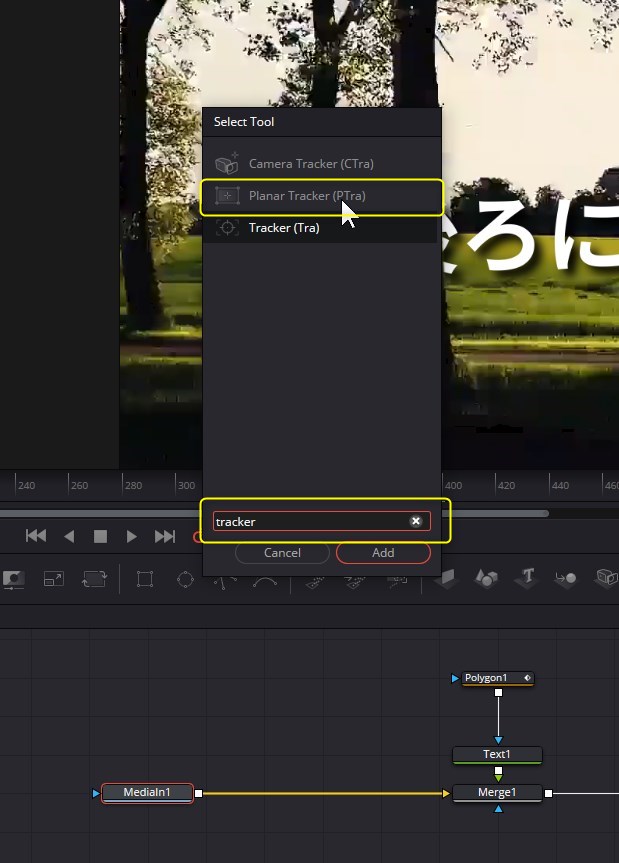619x863 pixels.
Task: Click frame 260 on the time ruler
Action: pos(79,485)
